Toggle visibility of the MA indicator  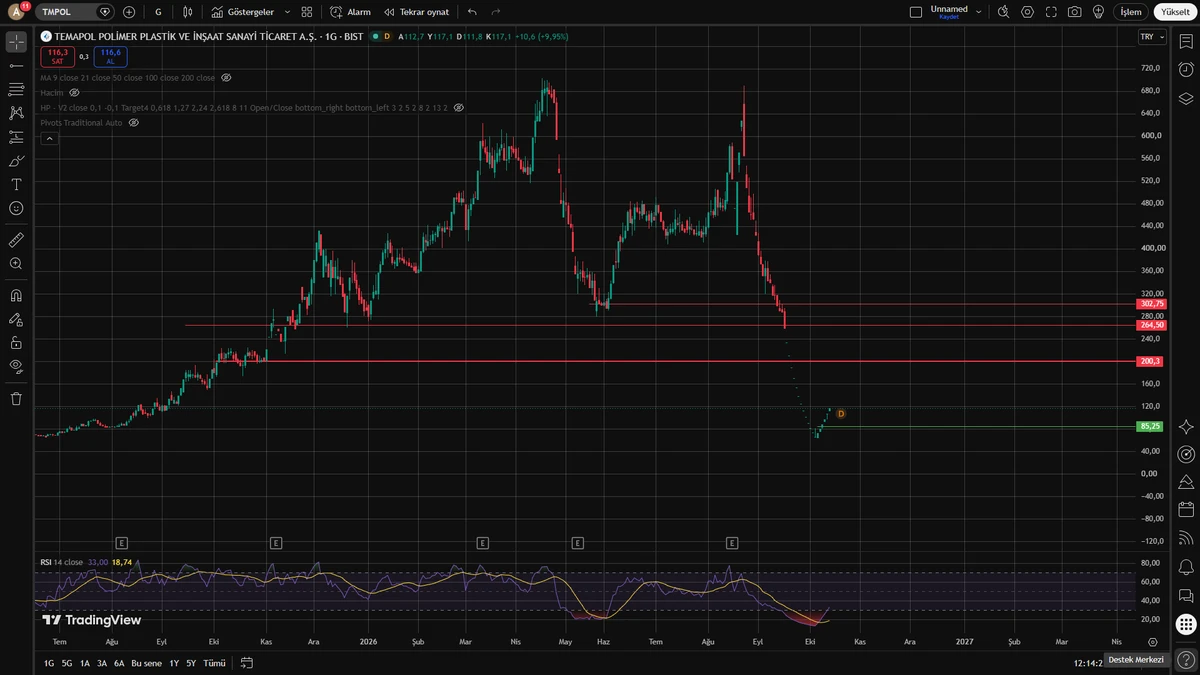point(226,78)
